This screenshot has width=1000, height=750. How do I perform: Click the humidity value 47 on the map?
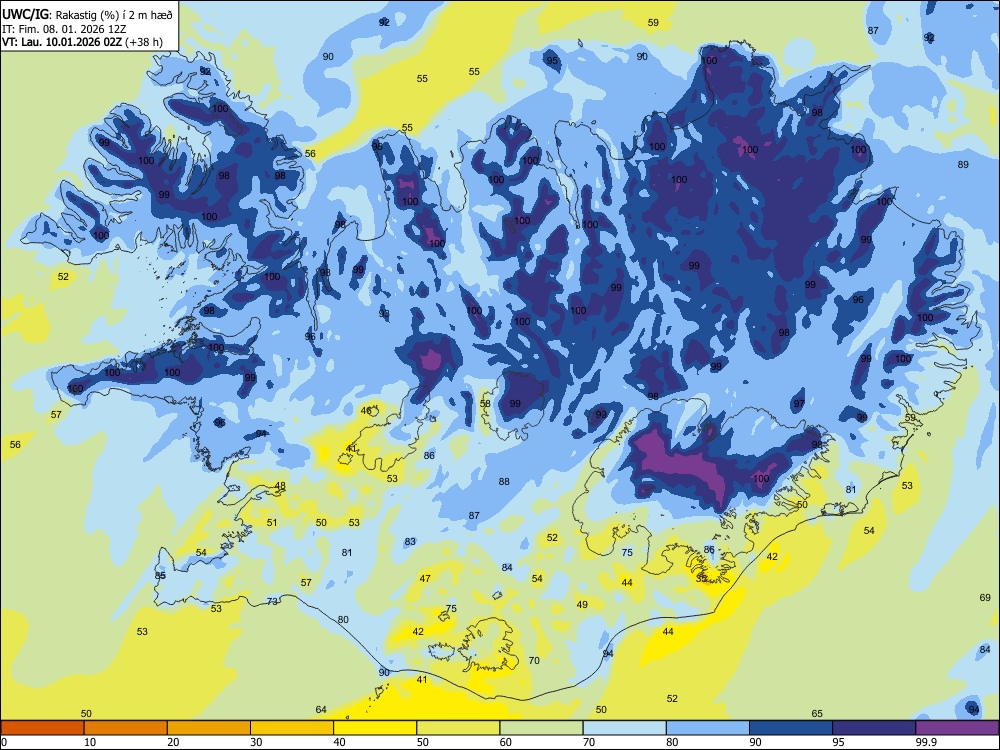[425, 578]
